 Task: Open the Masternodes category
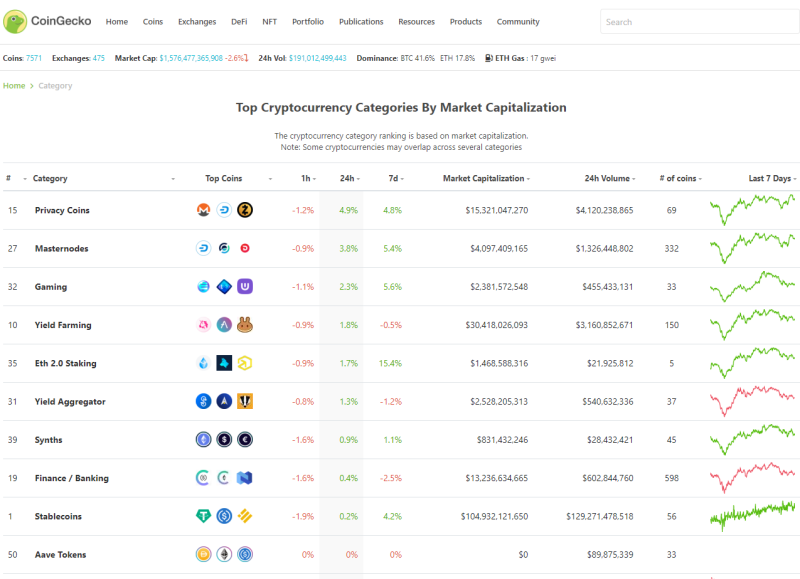(61, 248)
